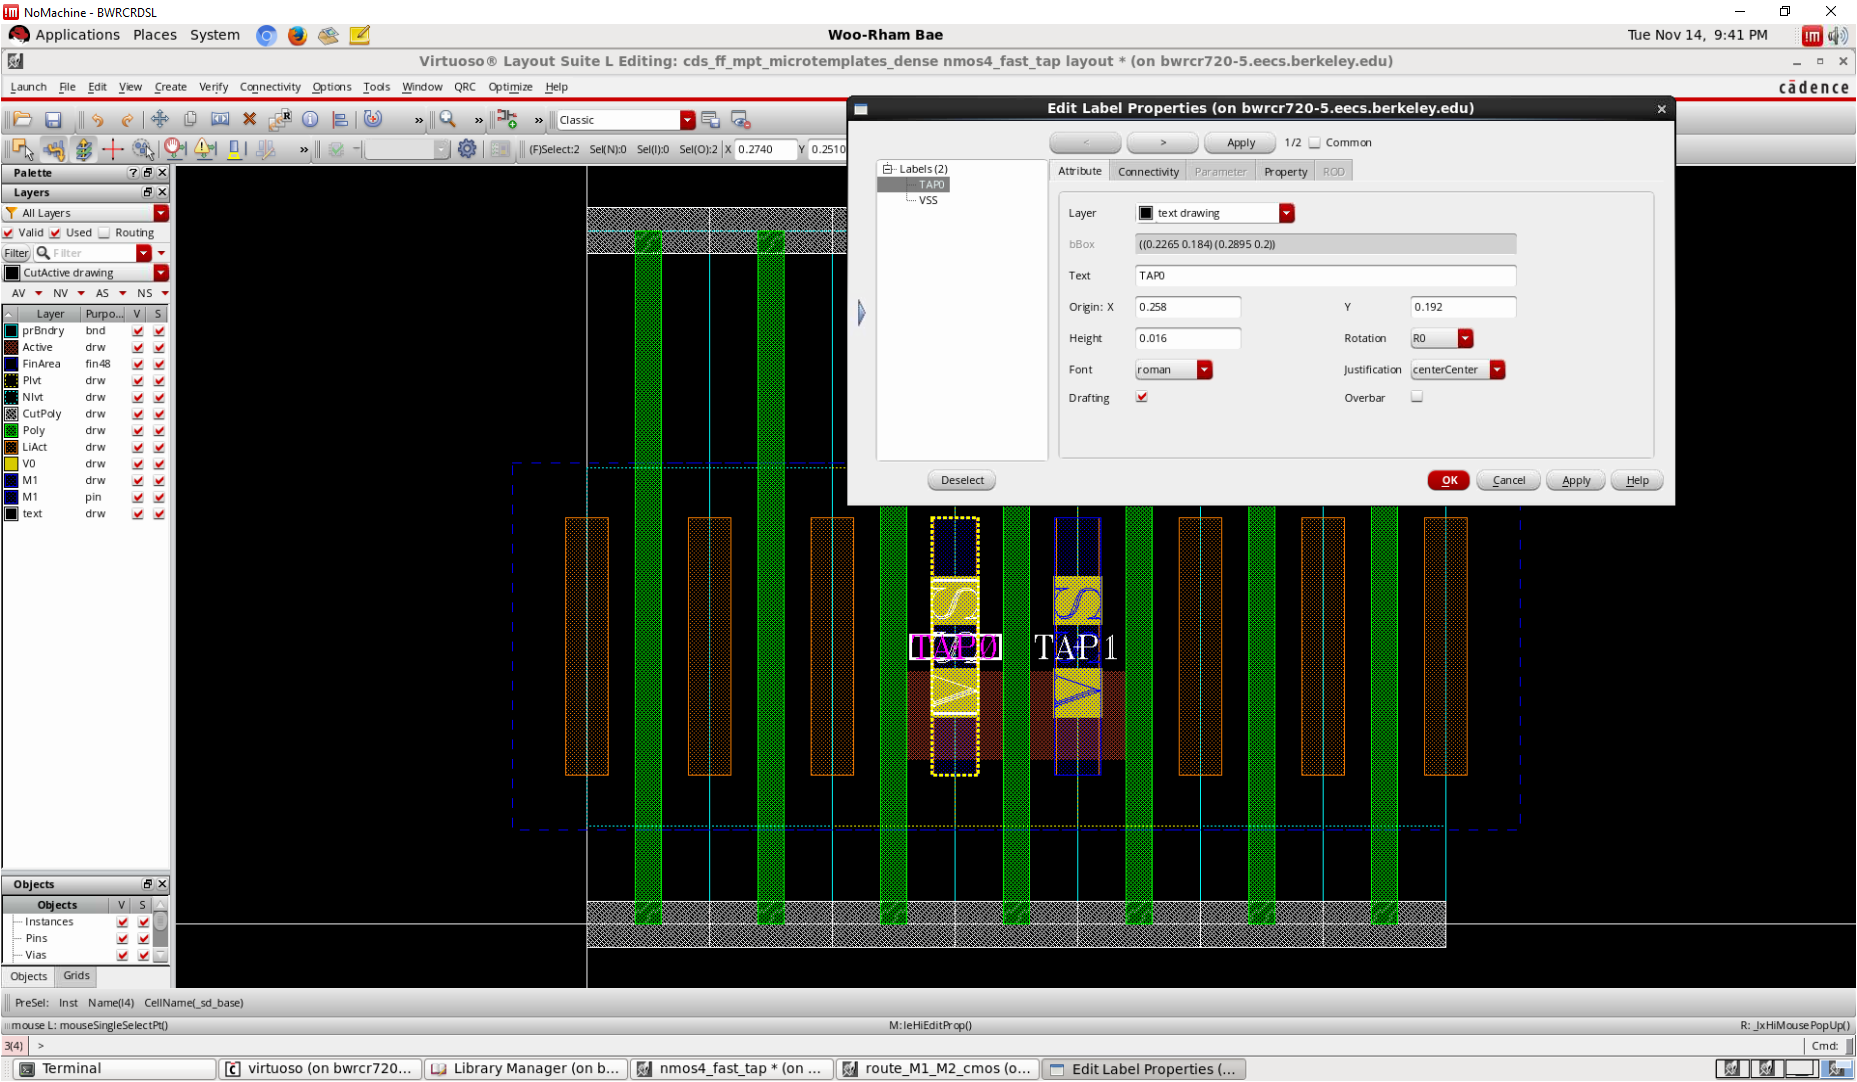Image resolution: width=1857 pixels, height=1082 pixels.
Task: Click the Palette help question icon
Action: pyautogui.click(x=133, y=173)
